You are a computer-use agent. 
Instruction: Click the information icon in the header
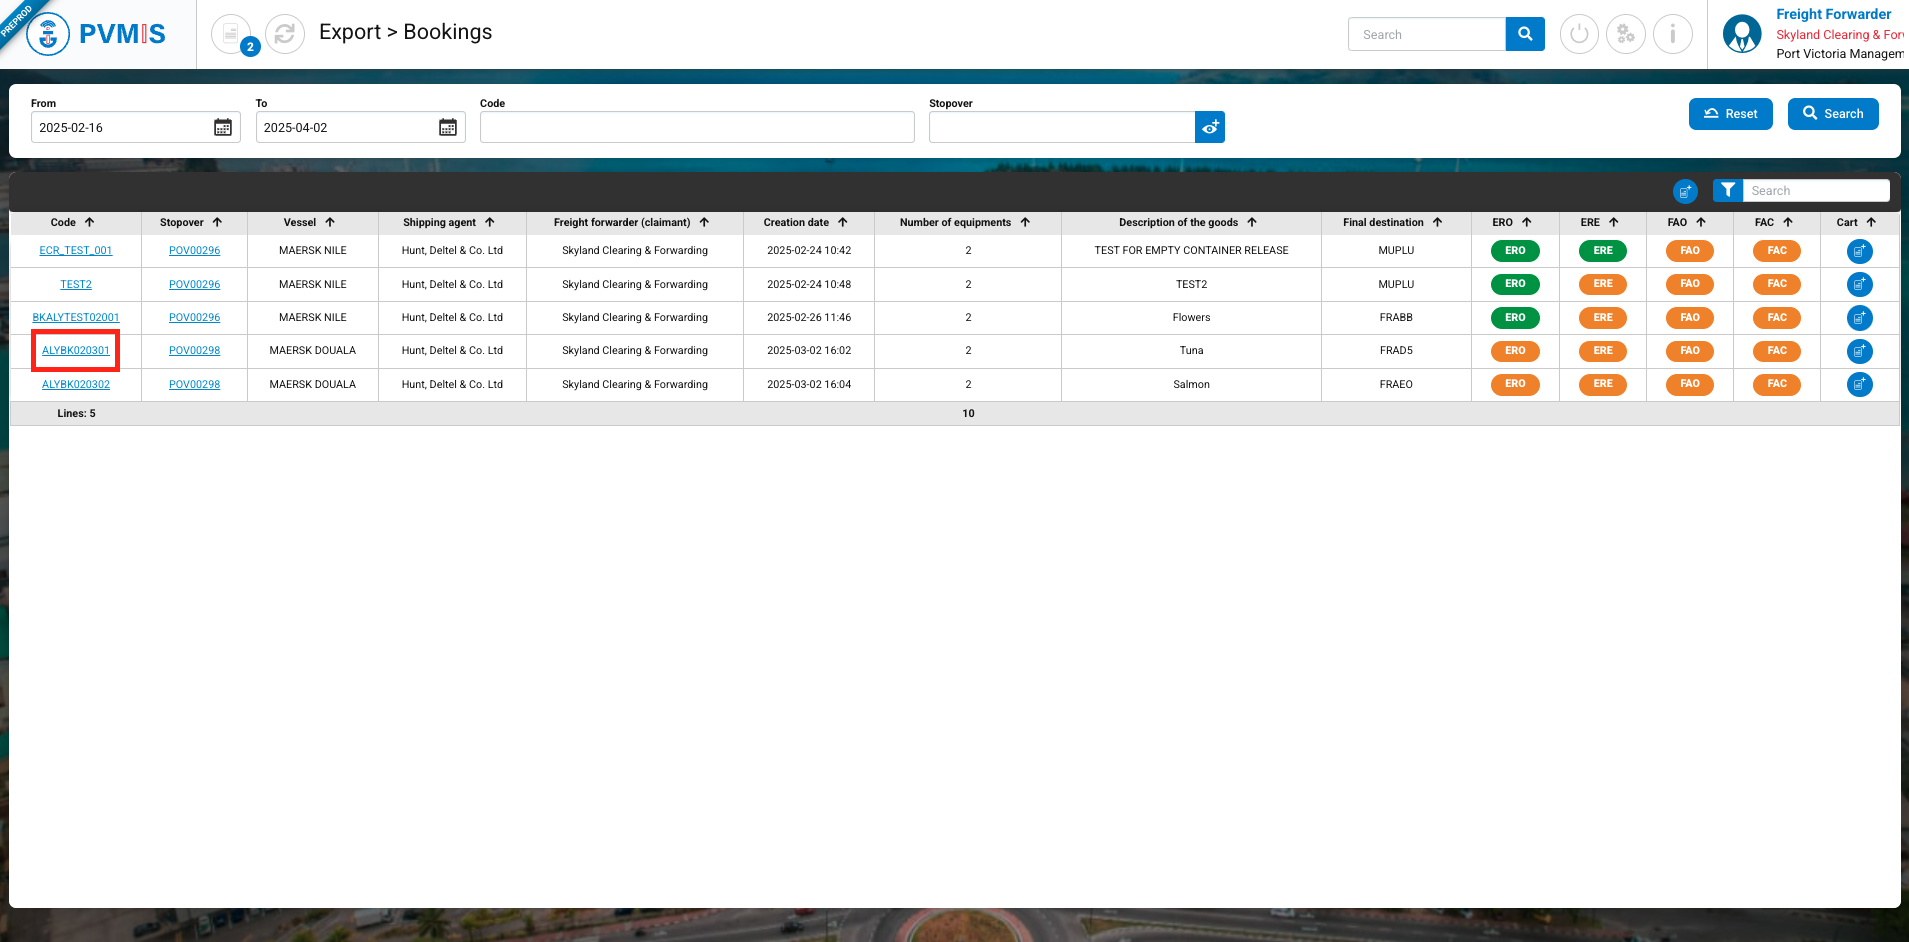[1672, 34]
